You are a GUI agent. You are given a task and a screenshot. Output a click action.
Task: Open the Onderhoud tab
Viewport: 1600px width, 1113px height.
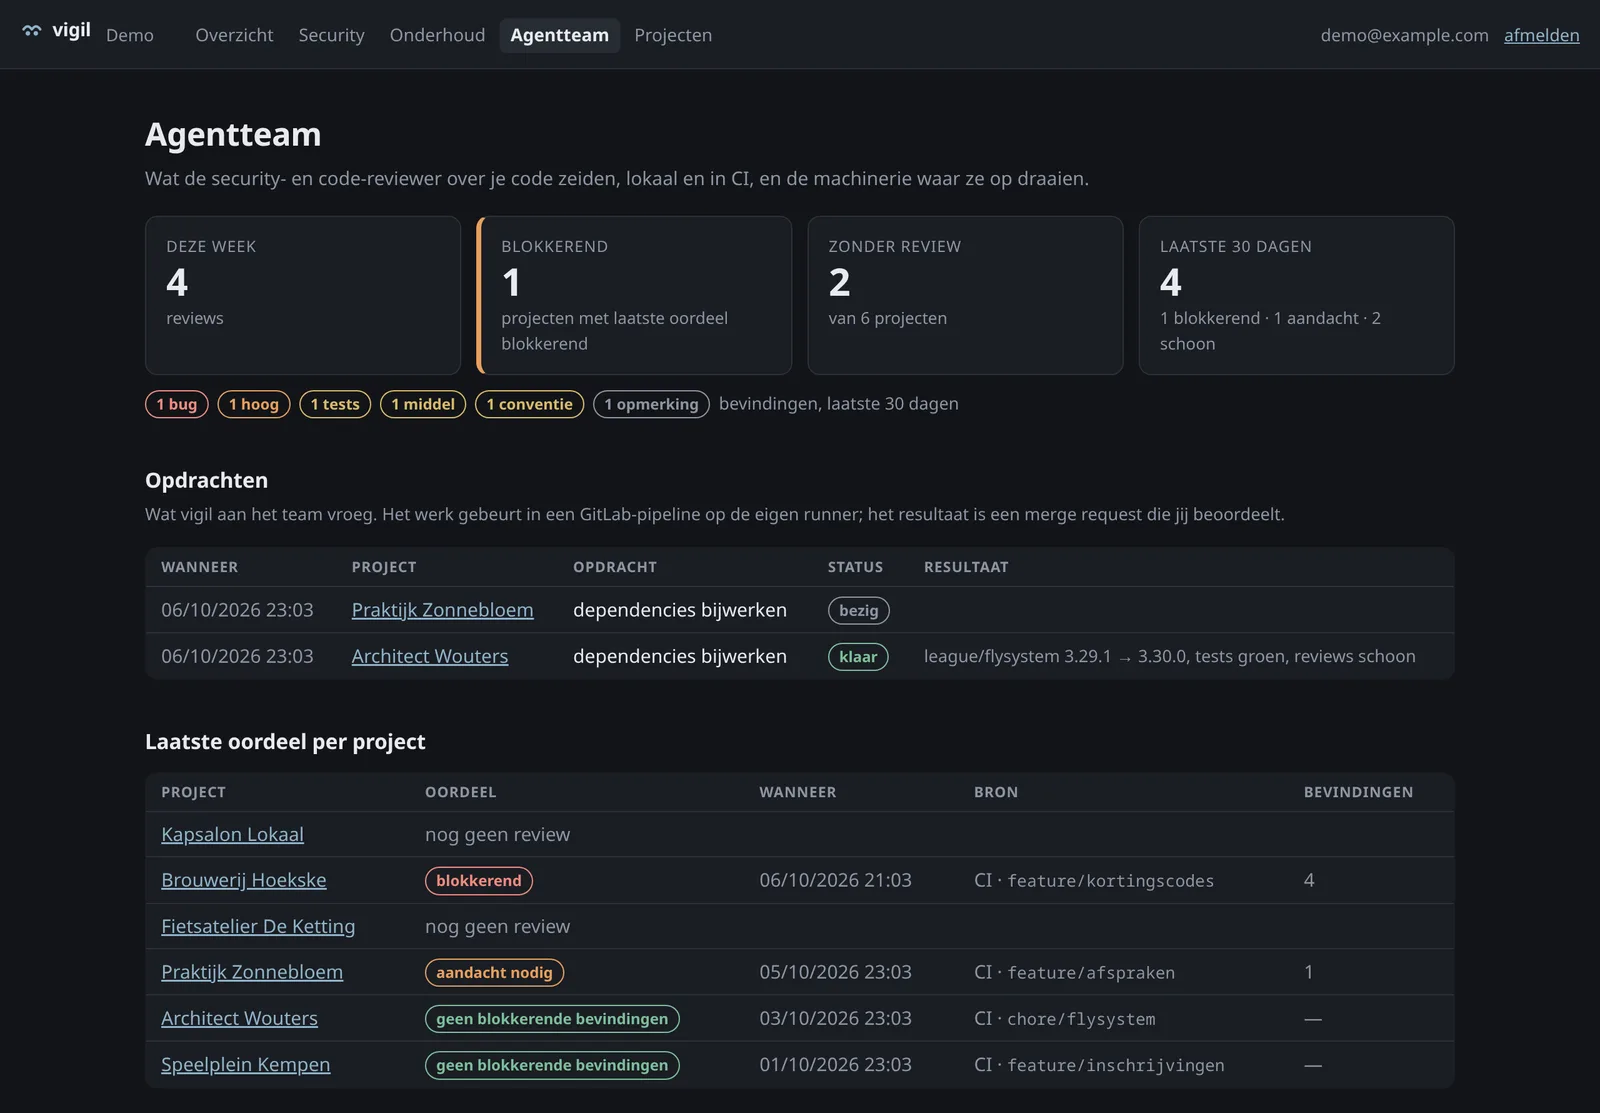tap(437, 35)
